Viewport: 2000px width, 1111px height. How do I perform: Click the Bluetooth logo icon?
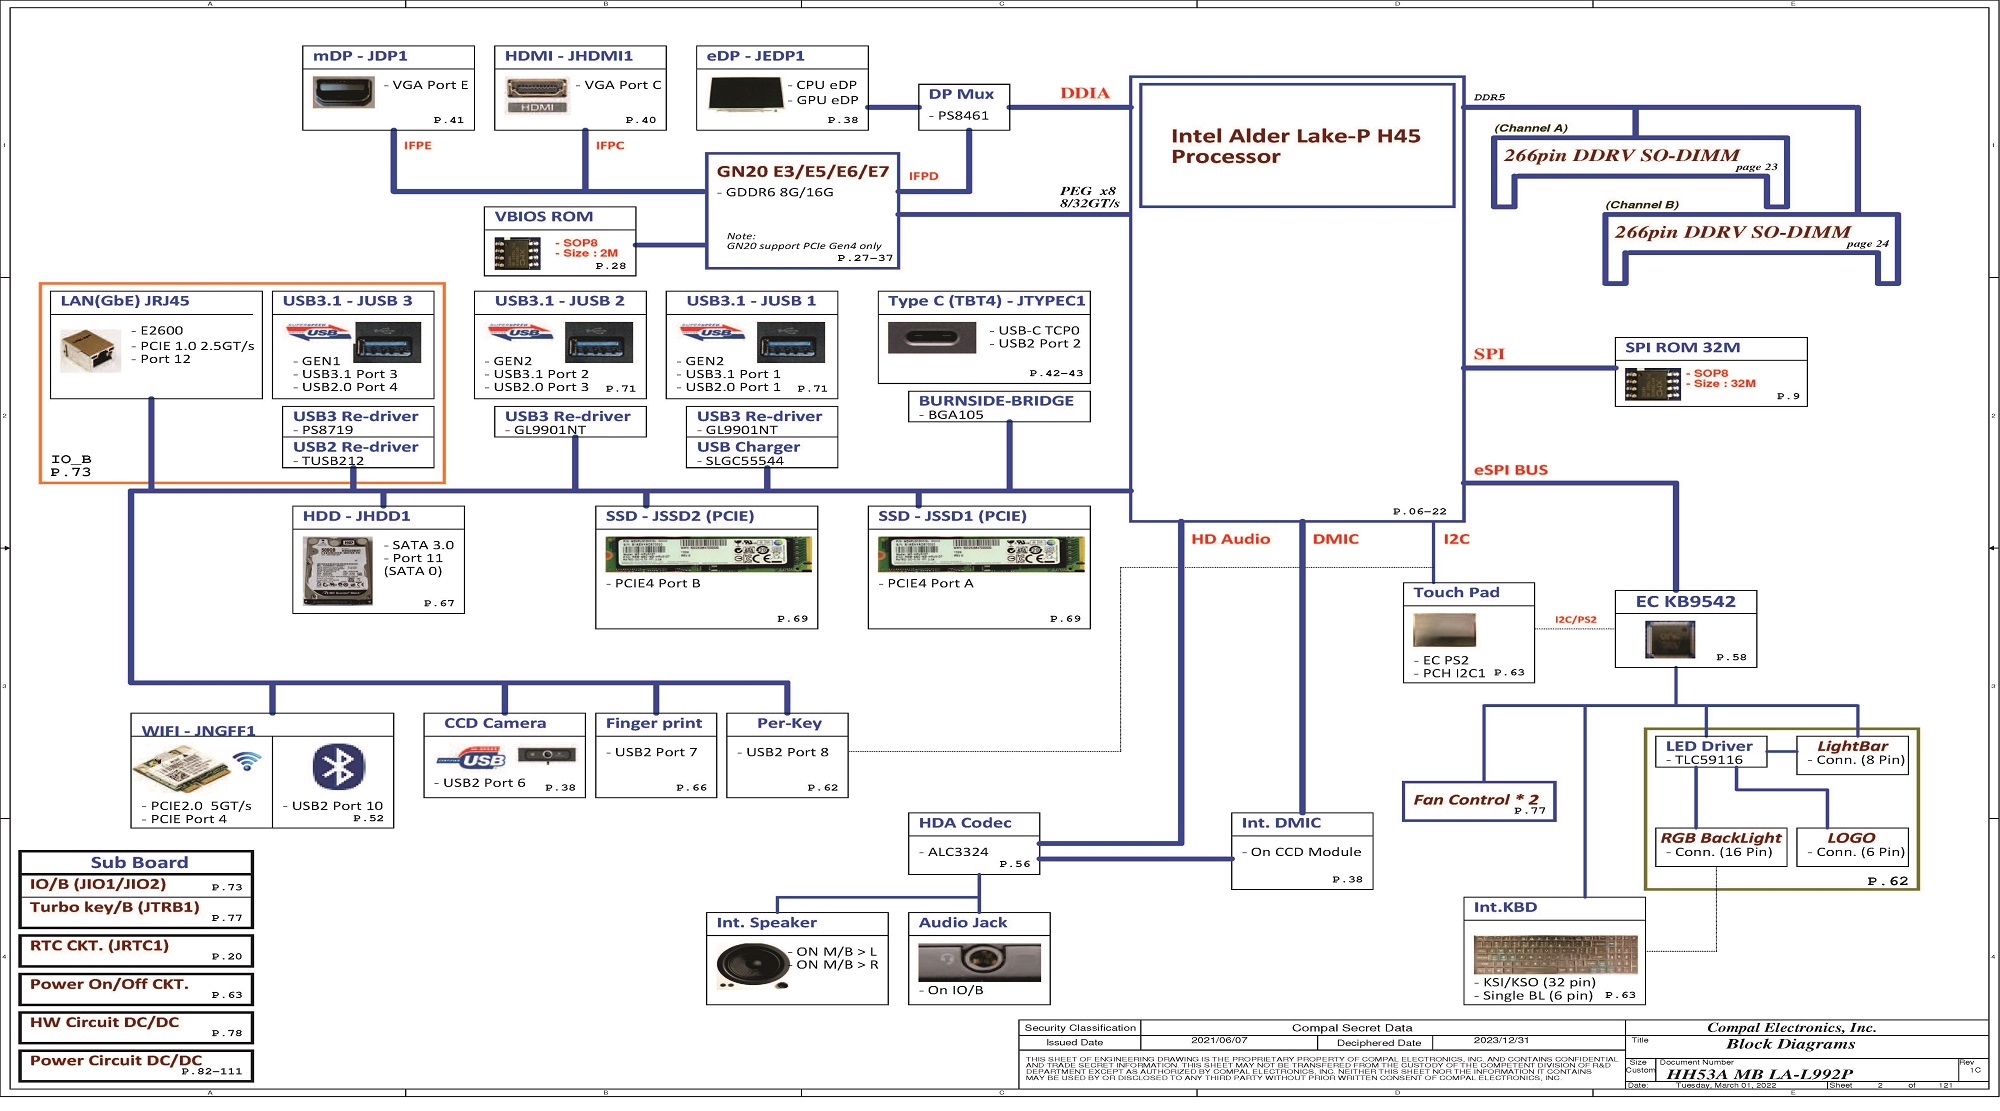[x=338, y=767]
